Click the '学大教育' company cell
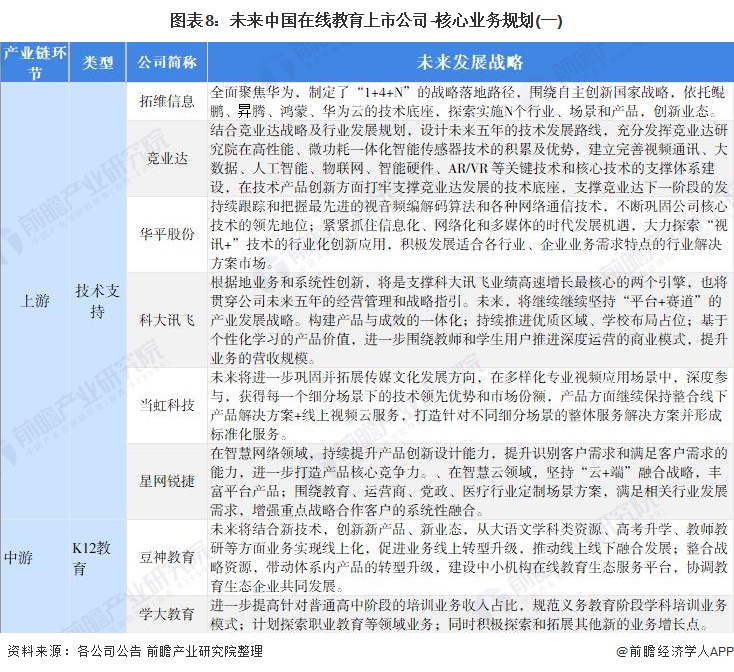This screenshot has width=734, height=672. point(167,614)
